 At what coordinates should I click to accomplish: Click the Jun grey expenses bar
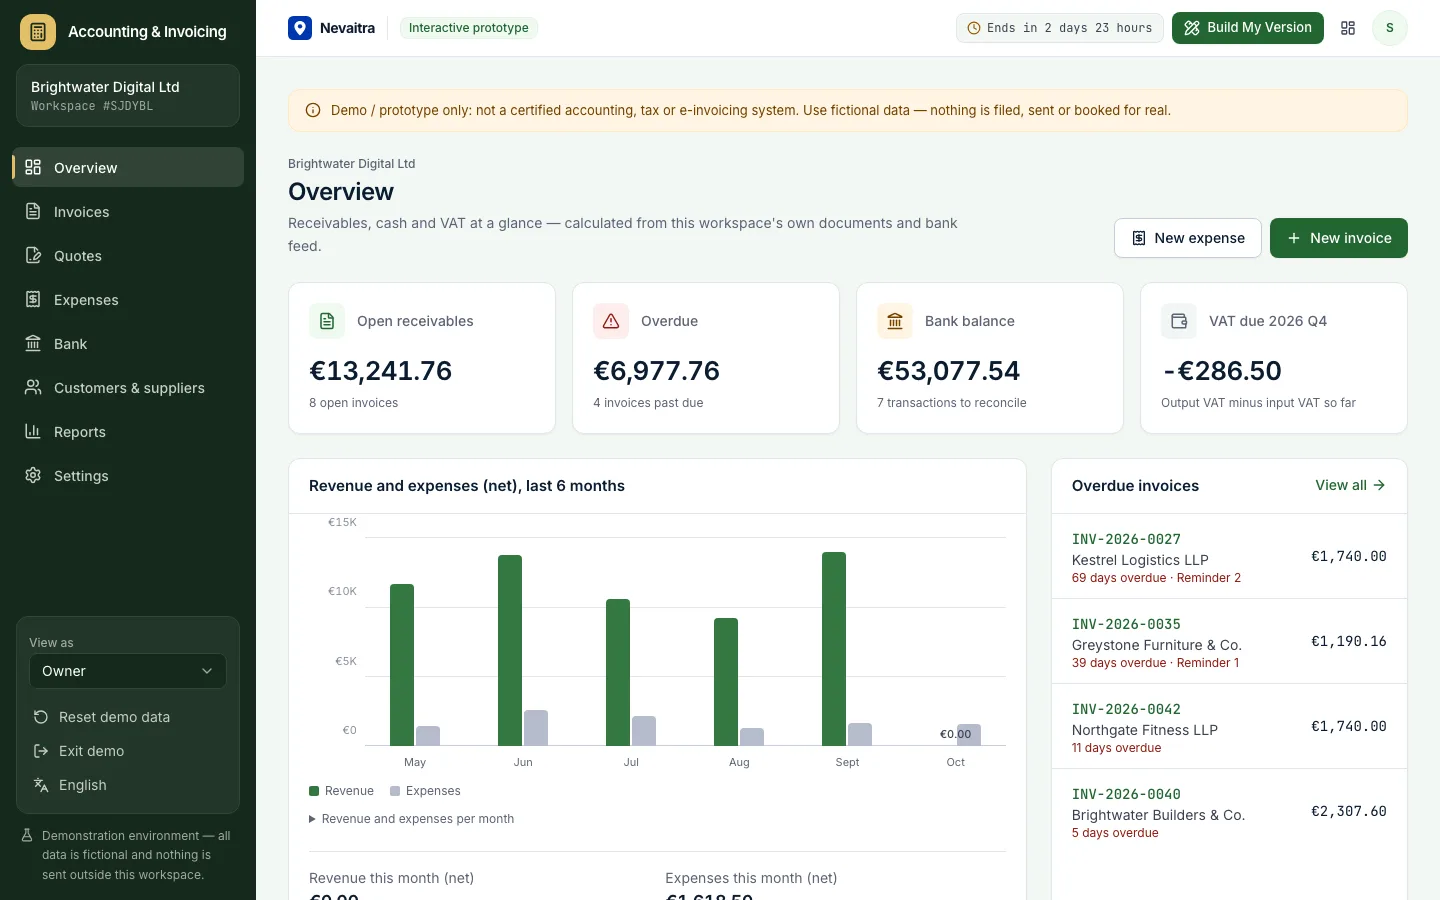tap(536, 728)
